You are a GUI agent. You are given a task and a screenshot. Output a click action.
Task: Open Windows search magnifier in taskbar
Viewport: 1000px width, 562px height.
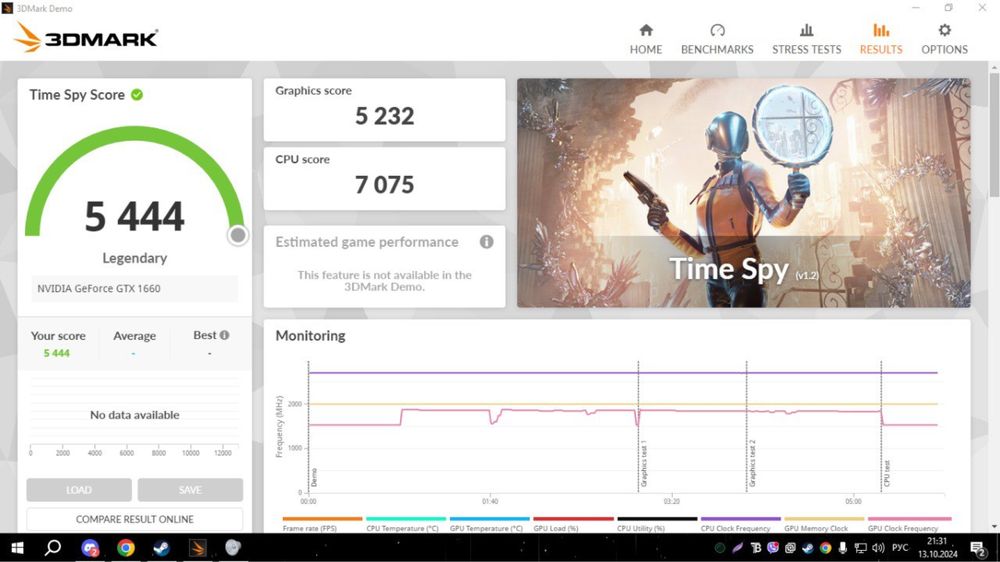coord(53,547)
